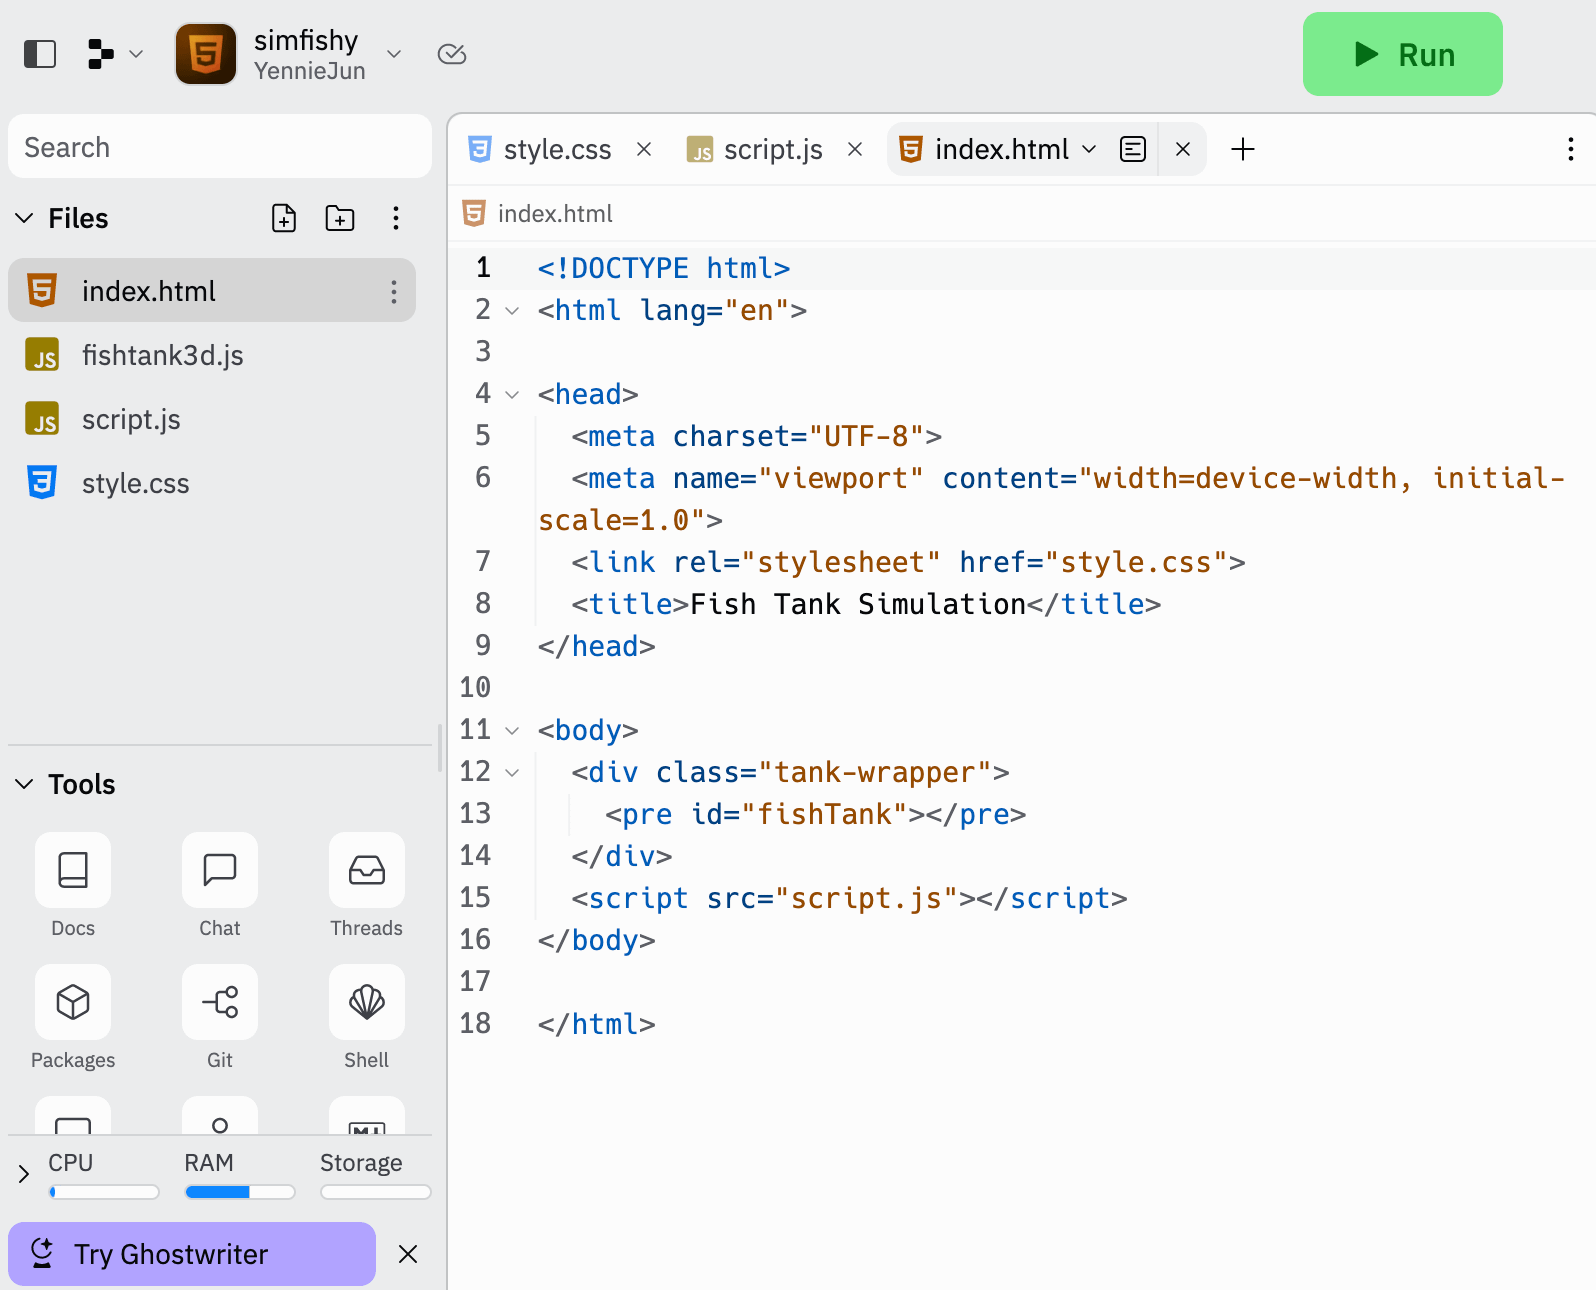Fold the body tag on line 11
The image size is (1596, 1290).
pyautogui.click(x=512, y=731)
